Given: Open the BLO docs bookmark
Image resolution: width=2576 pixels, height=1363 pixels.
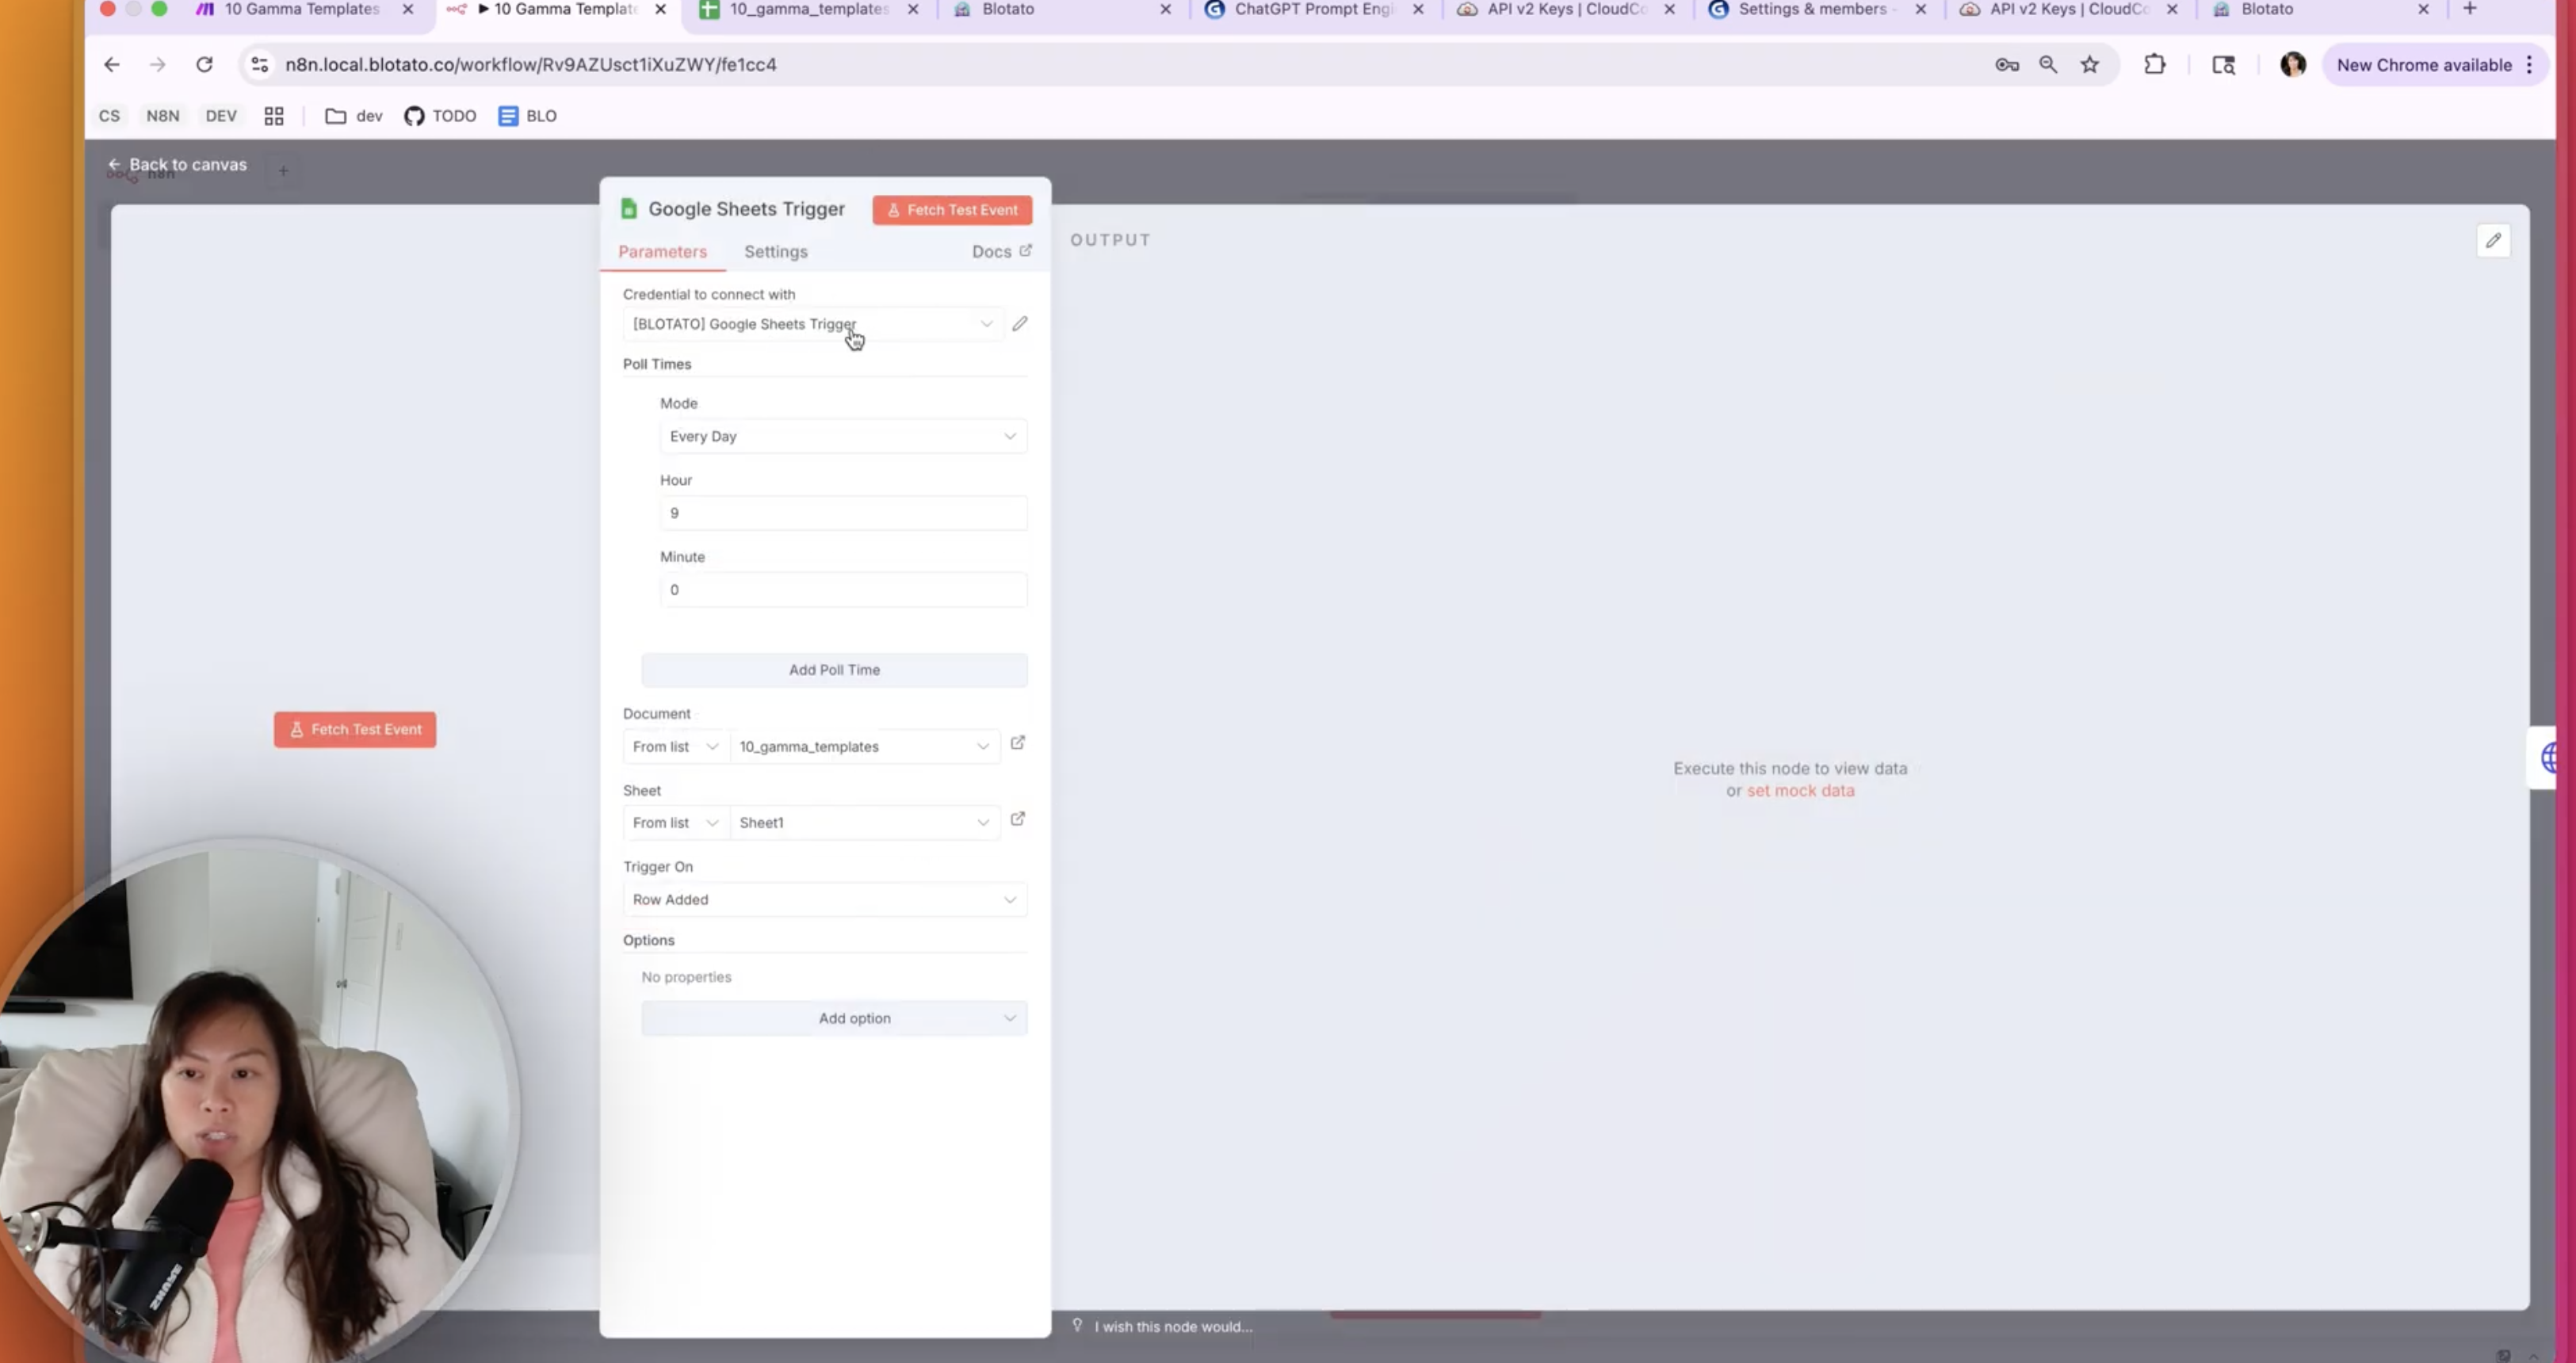Looking at the screenshot, I should [528, 116].
